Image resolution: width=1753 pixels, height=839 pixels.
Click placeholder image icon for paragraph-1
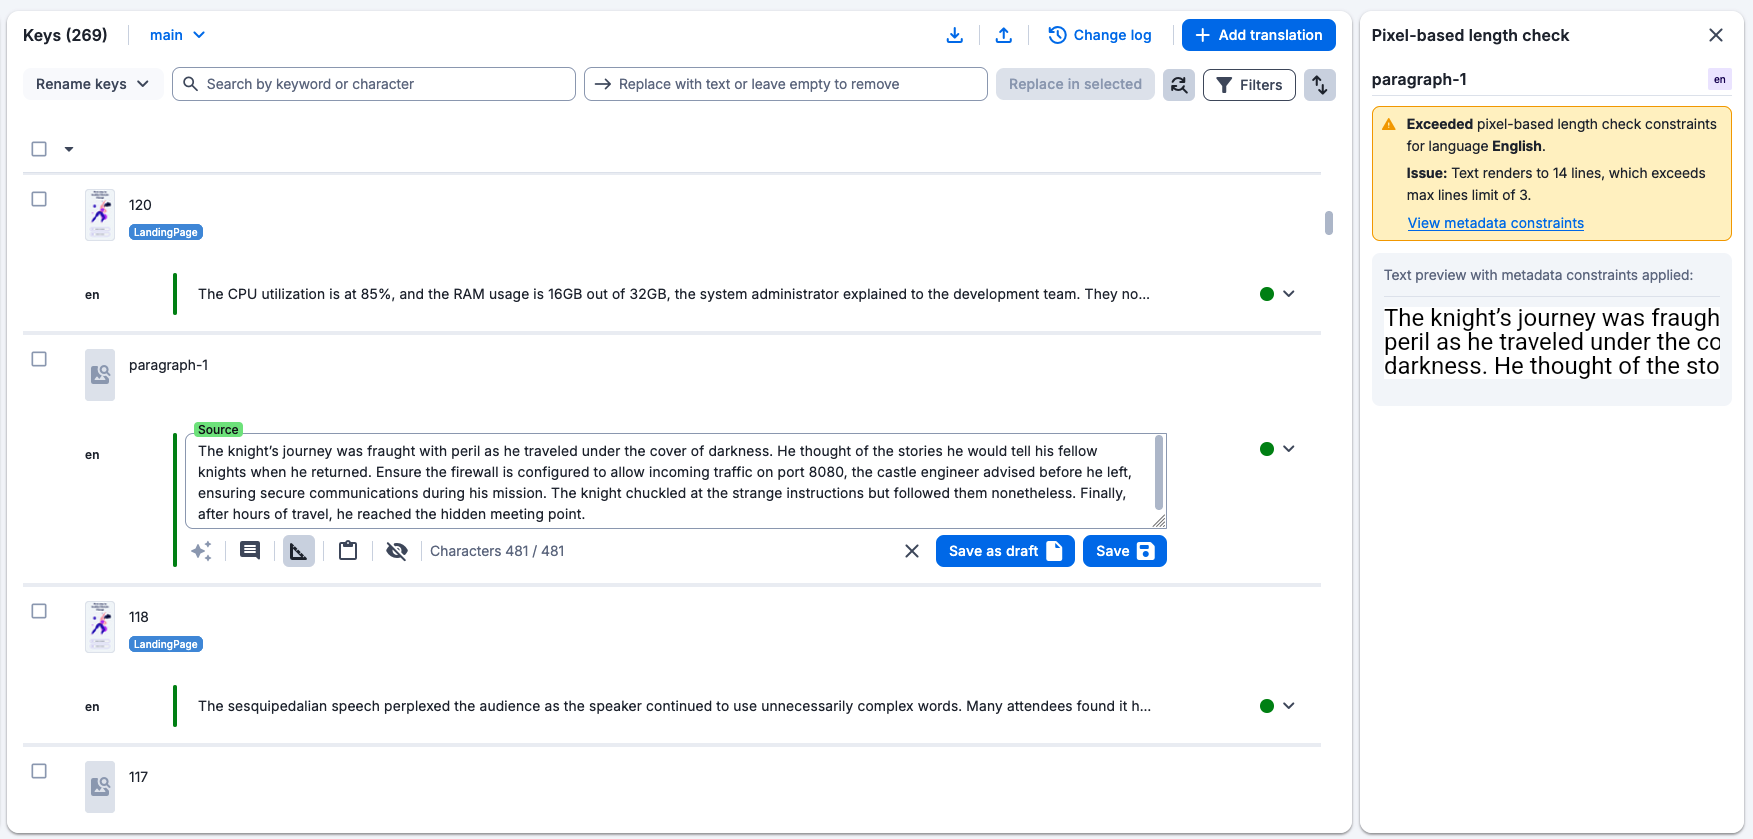100,375
